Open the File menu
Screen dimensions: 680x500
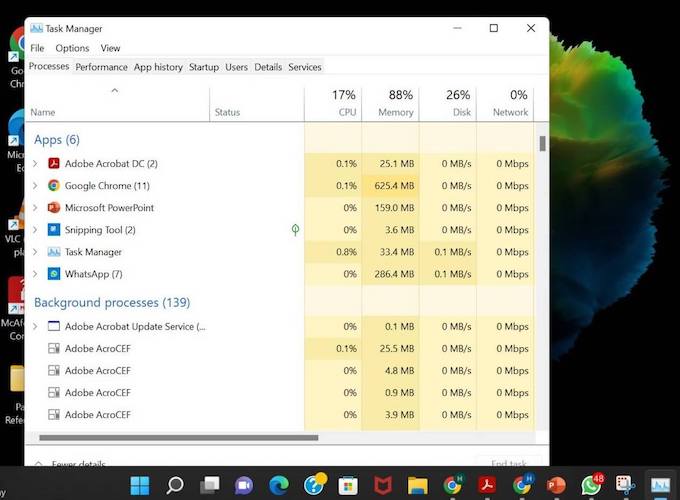pos(37,48)
